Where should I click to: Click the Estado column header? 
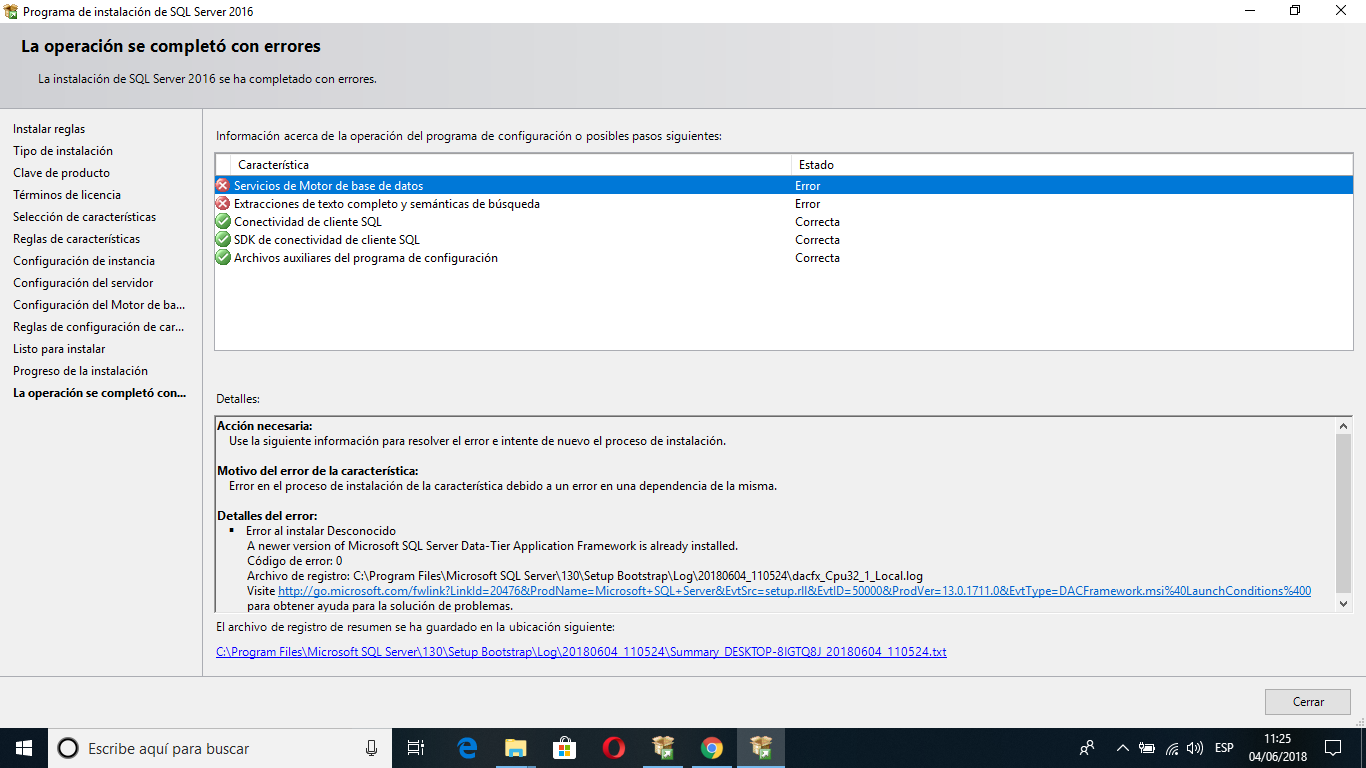point(1072,164)
